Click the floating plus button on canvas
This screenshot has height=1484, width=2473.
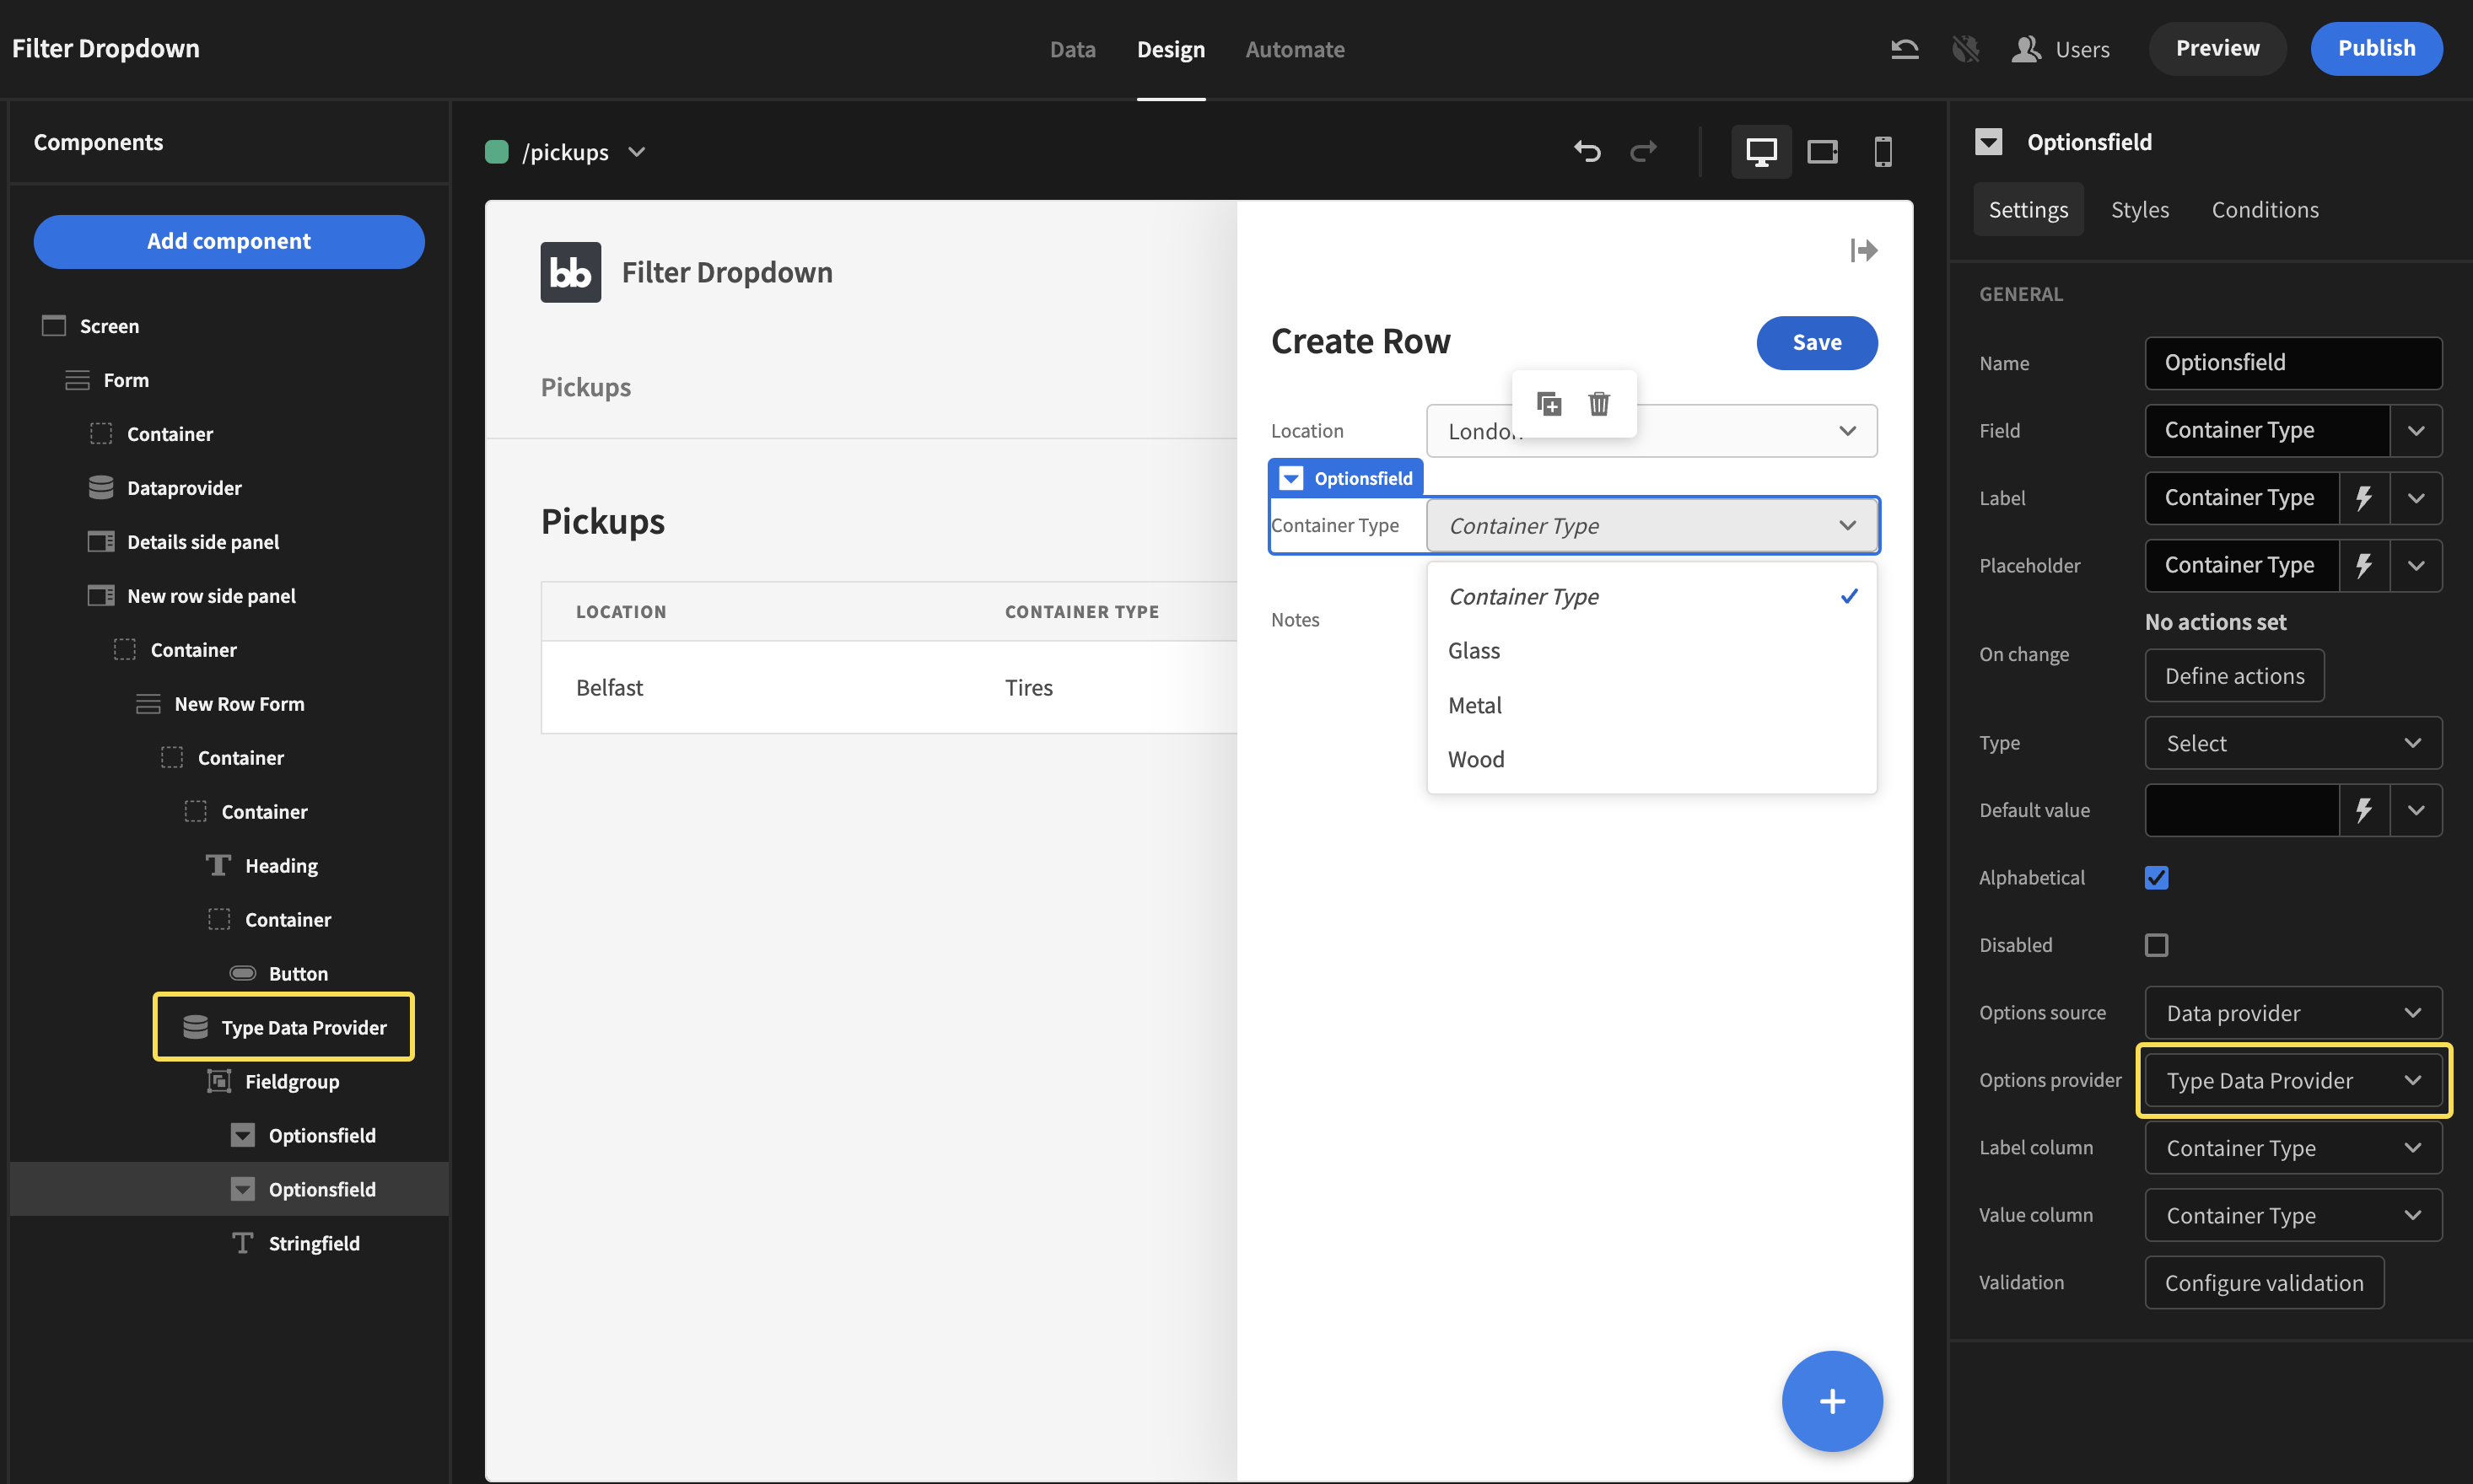[1832, 1401]
